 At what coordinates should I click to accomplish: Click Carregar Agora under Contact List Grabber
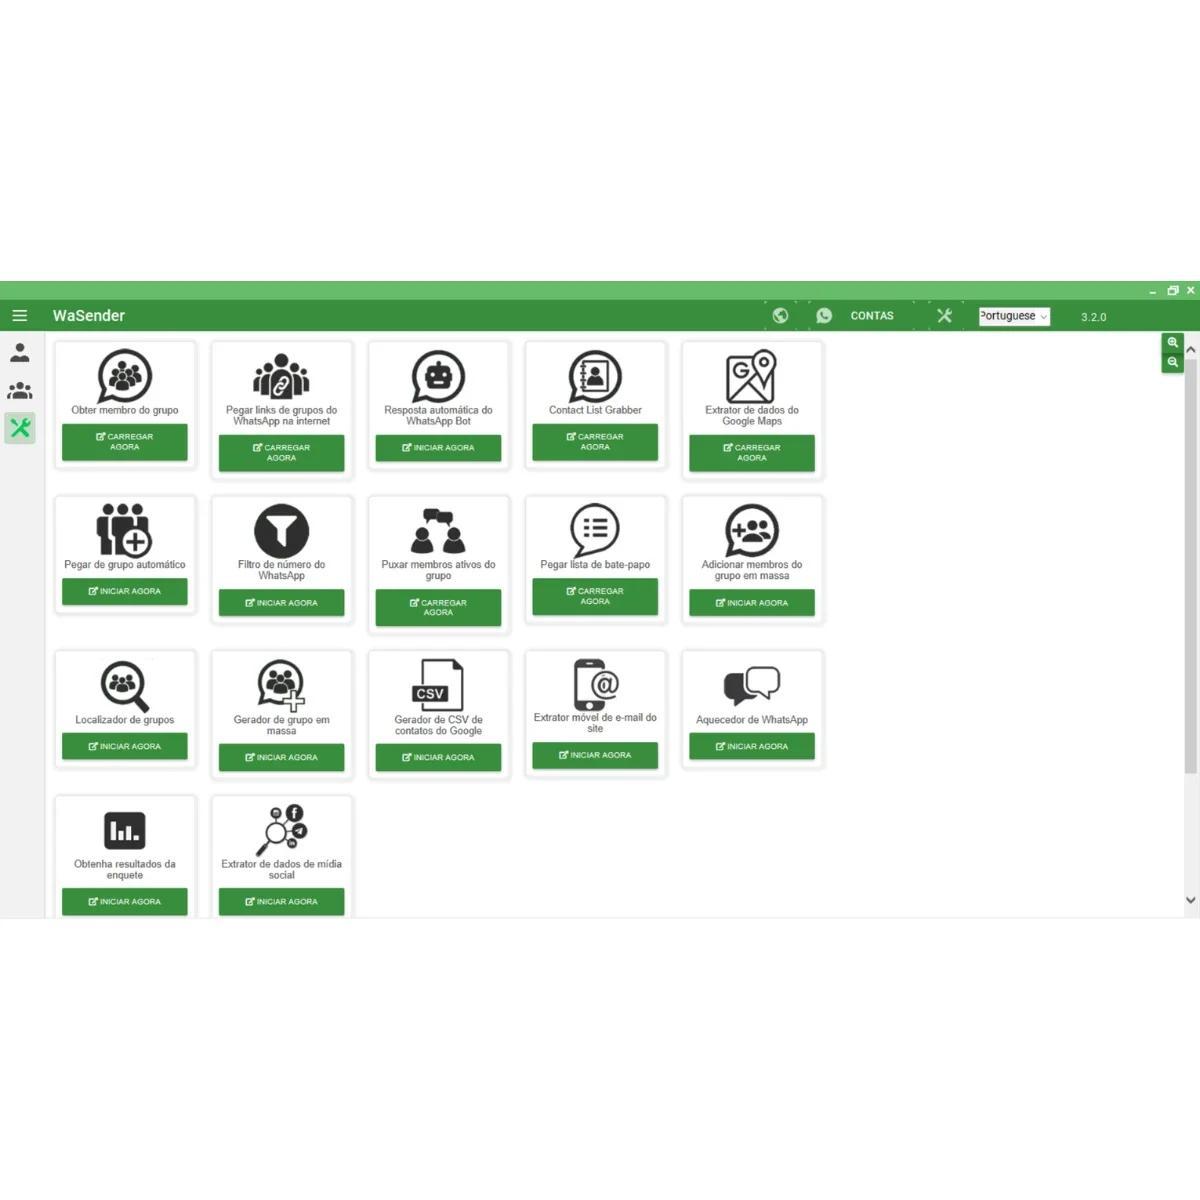(x=595, y=442)
